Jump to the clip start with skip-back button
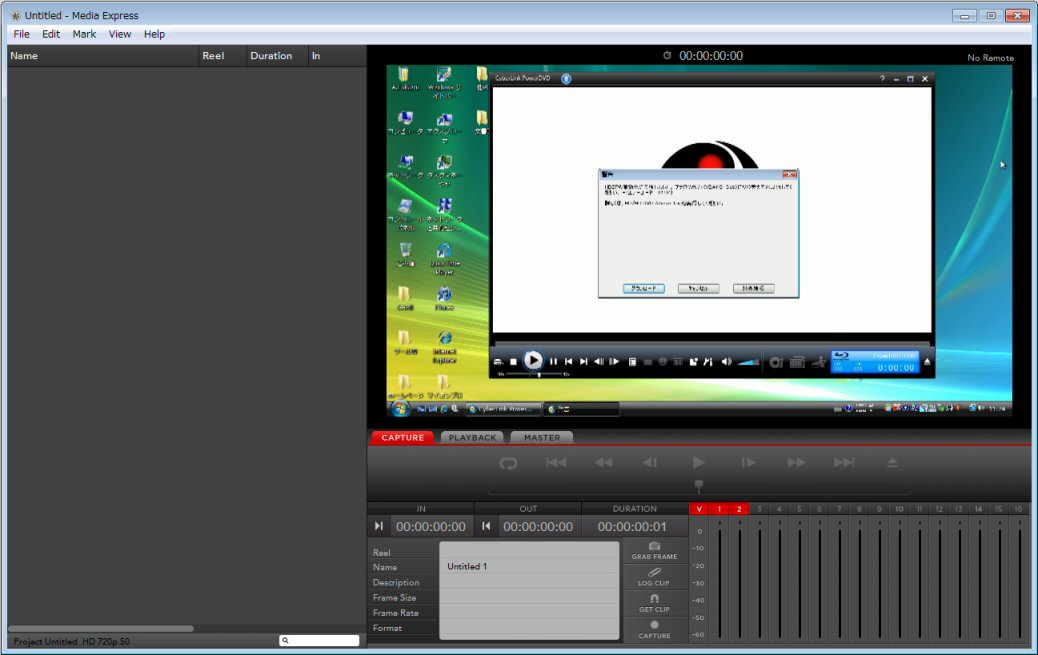This screenshot has width=1038, height=655. click(556, 462)
